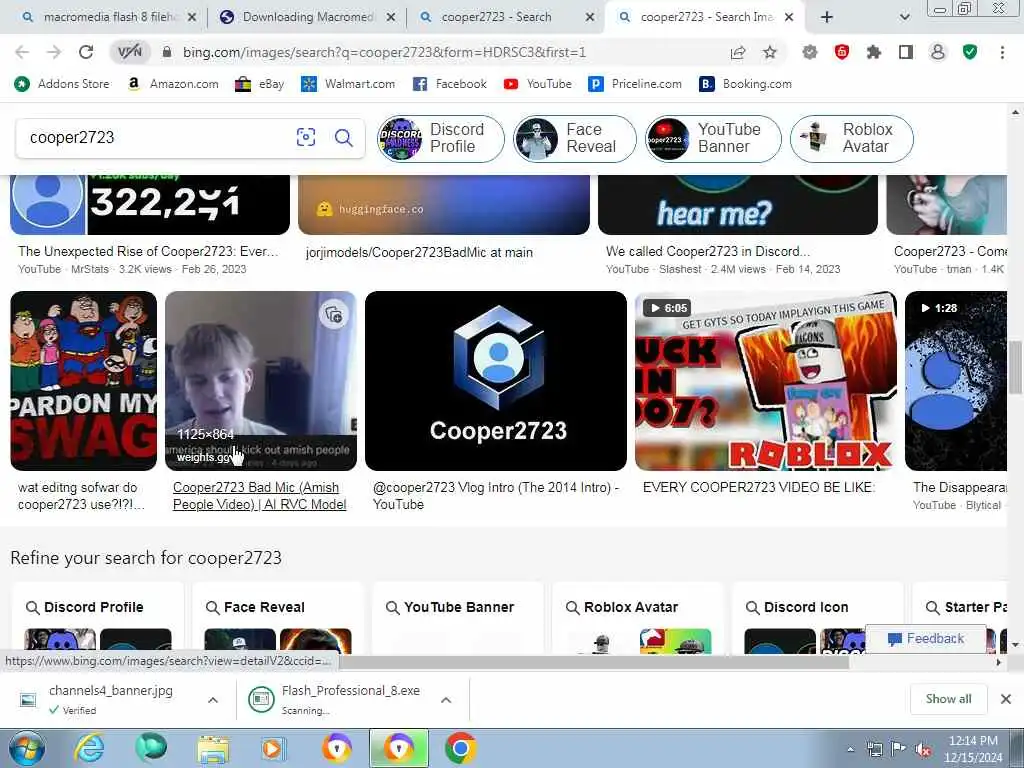The image size is (1024, 768).
Task: Click the save image icon on hovered thumbnail
Action: click(x=334, y=315)
